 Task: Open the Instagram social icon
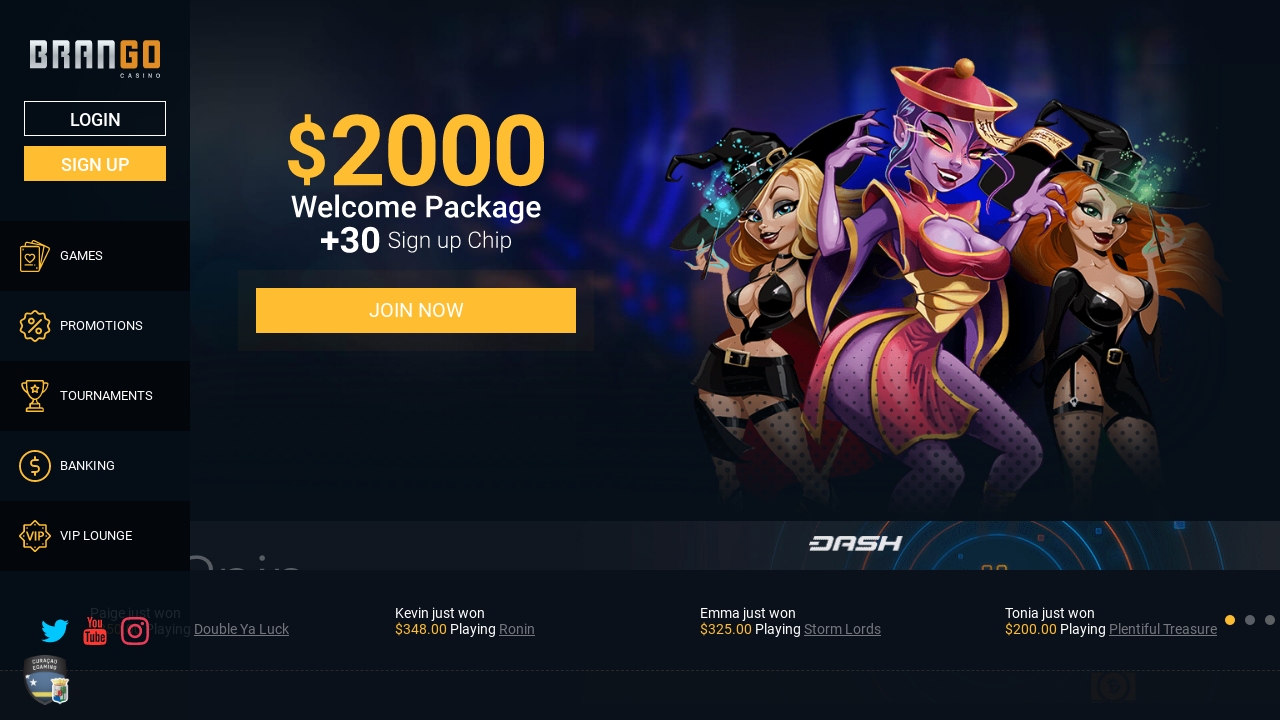coord(135,631)
